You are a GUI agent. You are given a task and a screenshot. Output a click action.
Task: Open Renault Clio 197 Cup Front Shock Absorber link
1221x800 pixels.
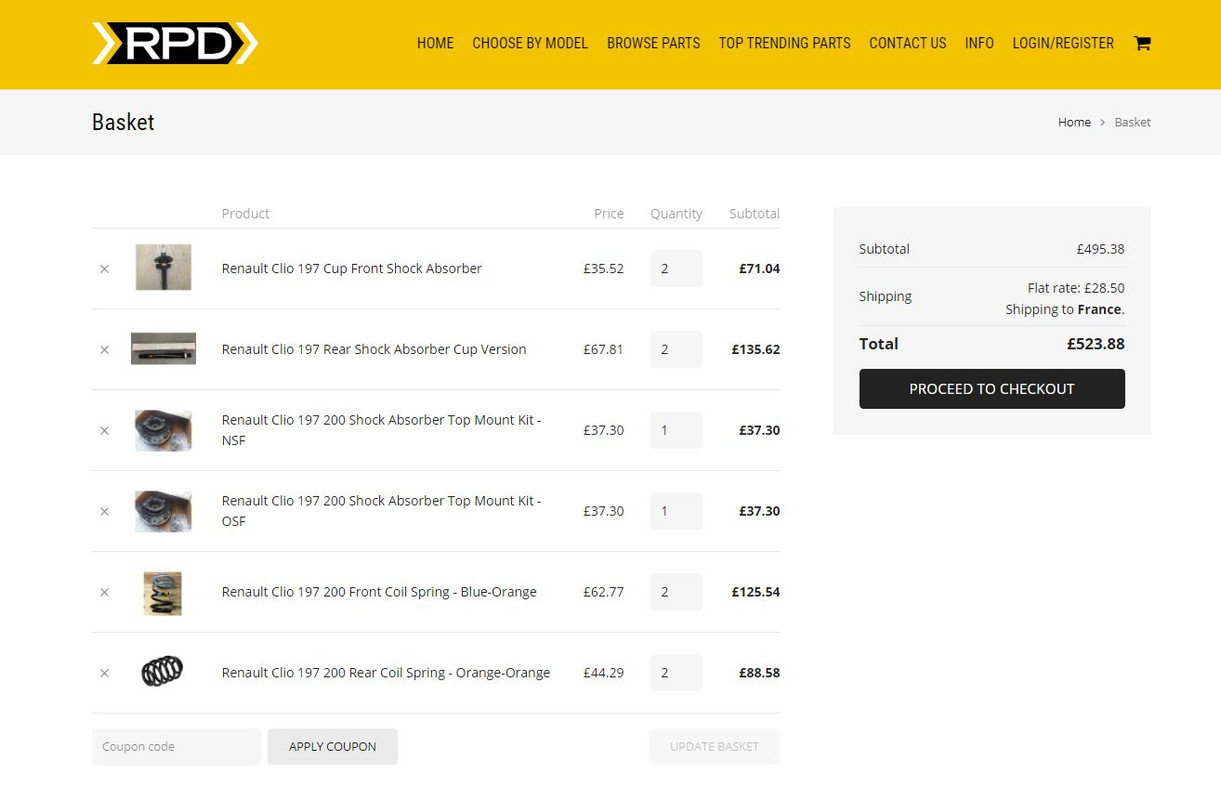click(351, 268)
